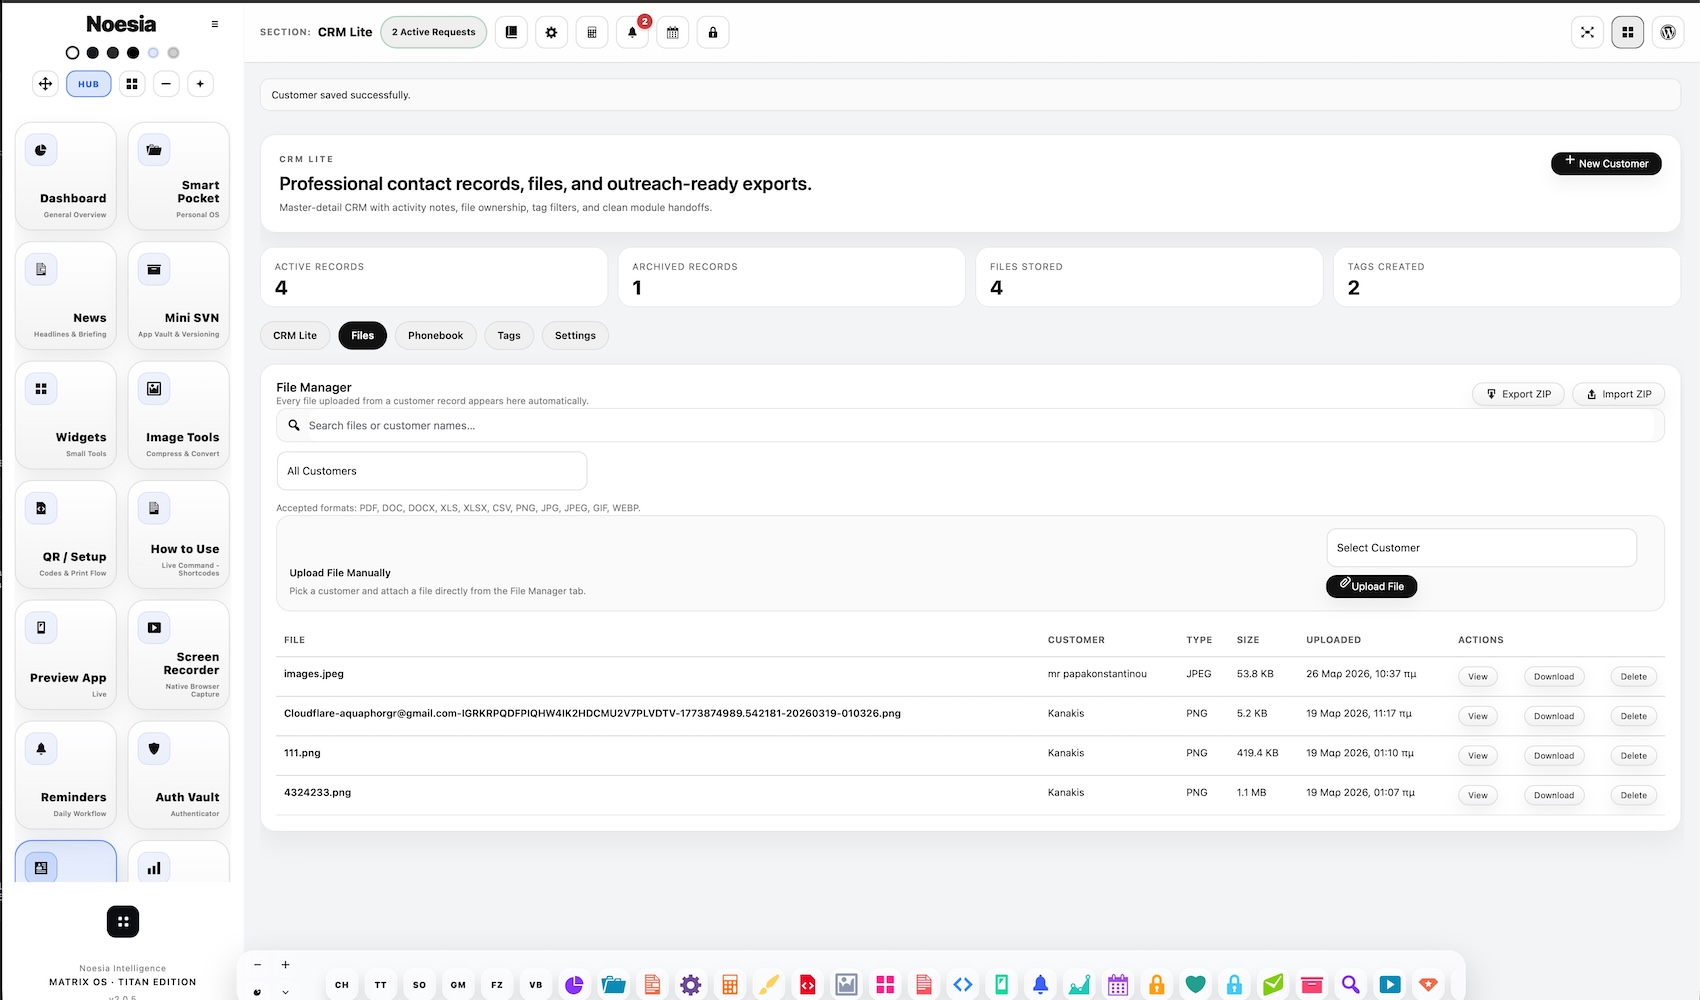The width and height of the screenshot is (1700, 1000).
Task: Click the WordPress icon at top right
Action: 1668,32
